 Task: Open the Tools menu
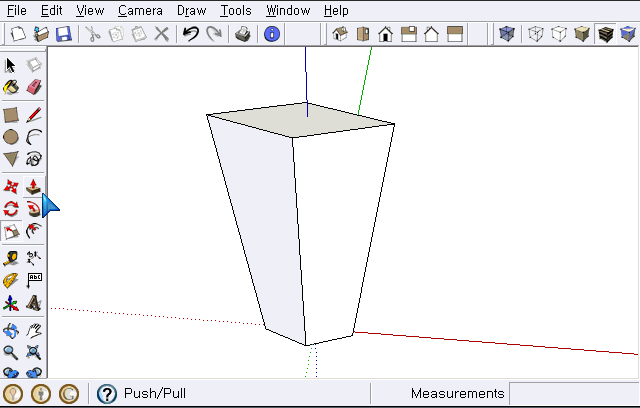(236, 10)
